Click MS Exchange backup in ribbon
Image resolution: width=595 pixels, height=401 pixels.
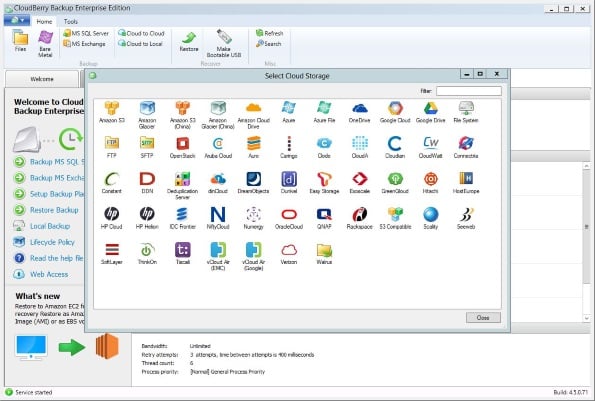84,44
